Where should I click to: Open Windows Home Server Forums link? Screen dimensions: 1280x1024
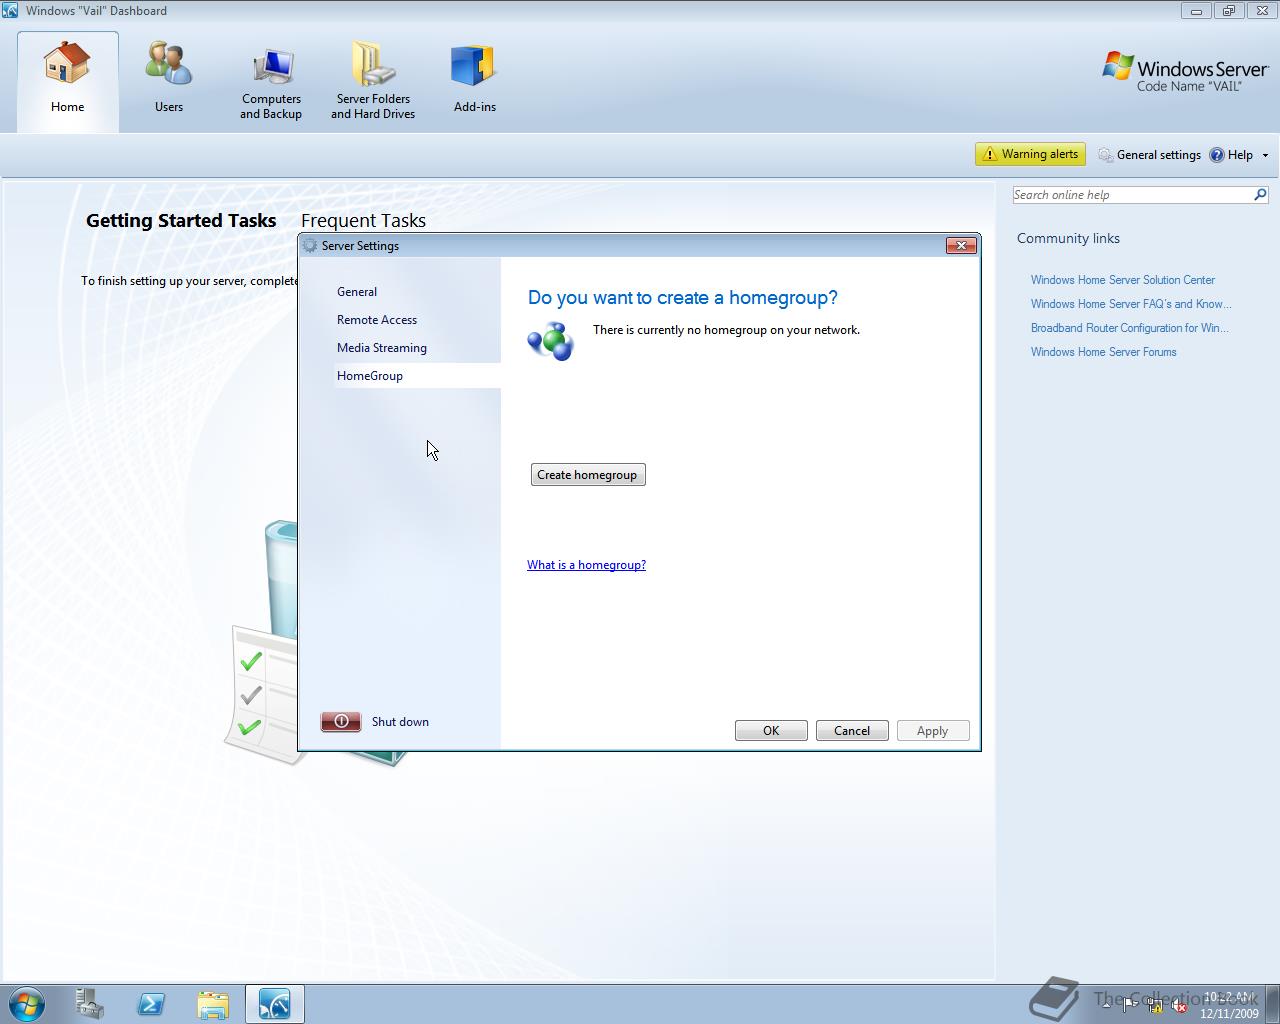(1104, 352)
